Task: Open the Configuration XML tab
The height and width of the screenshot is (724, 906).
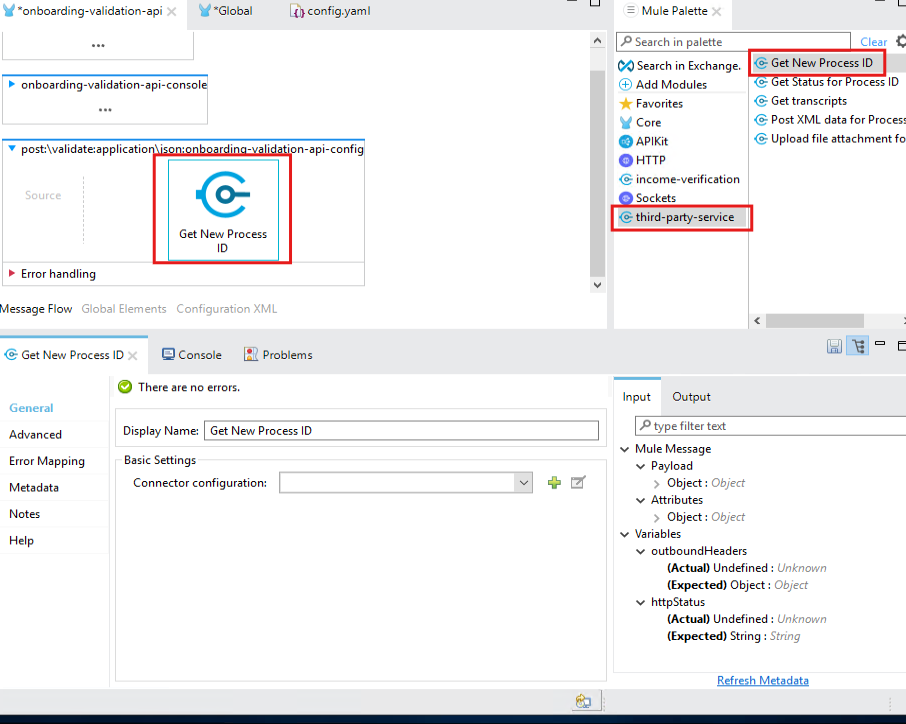Action: click(x=226, y=309)
